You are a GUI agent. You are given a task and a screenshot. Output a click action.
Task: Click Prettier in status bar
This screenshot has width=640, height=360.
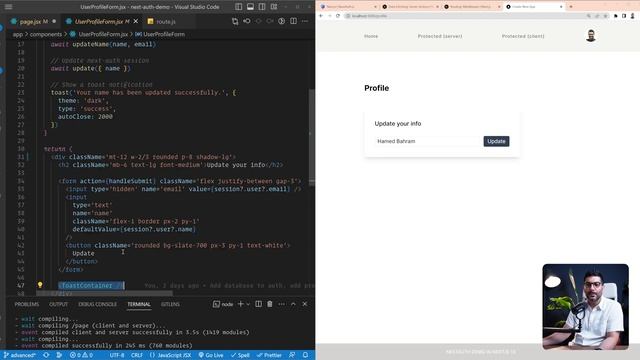click(x=269, y=355)
